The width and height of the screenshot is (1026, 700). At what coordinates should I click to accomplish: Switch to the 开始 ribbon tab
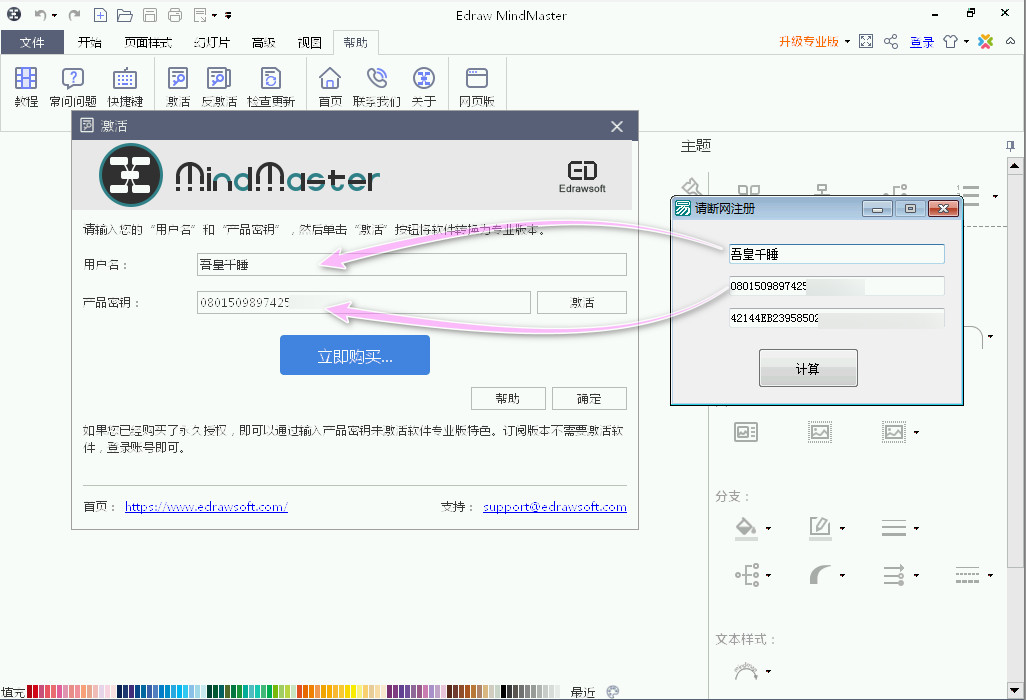pyautogui.click(x=90, y=43)
